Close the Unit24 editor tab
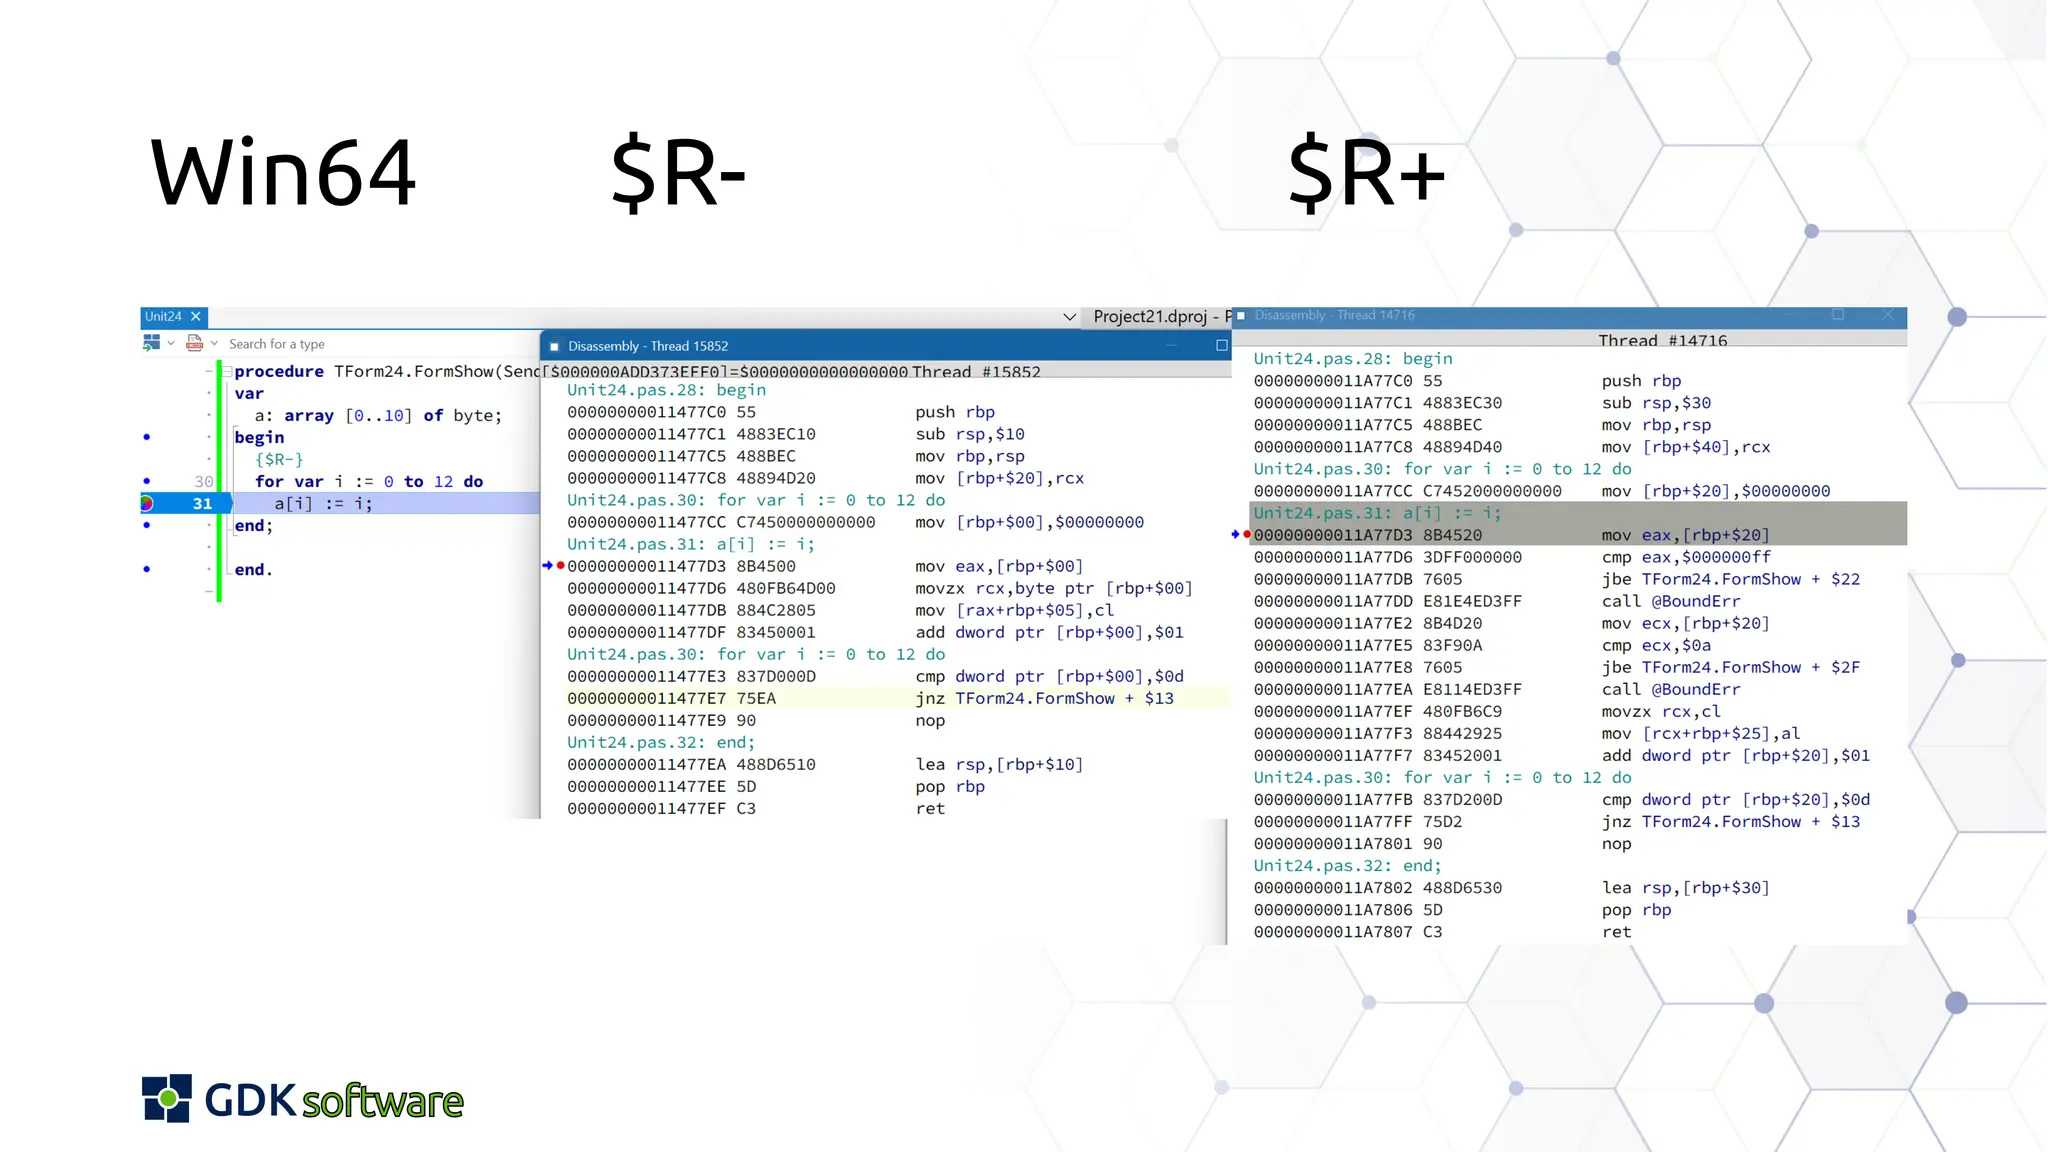This screenshot has width=2048, height=1152. point(196,317)
